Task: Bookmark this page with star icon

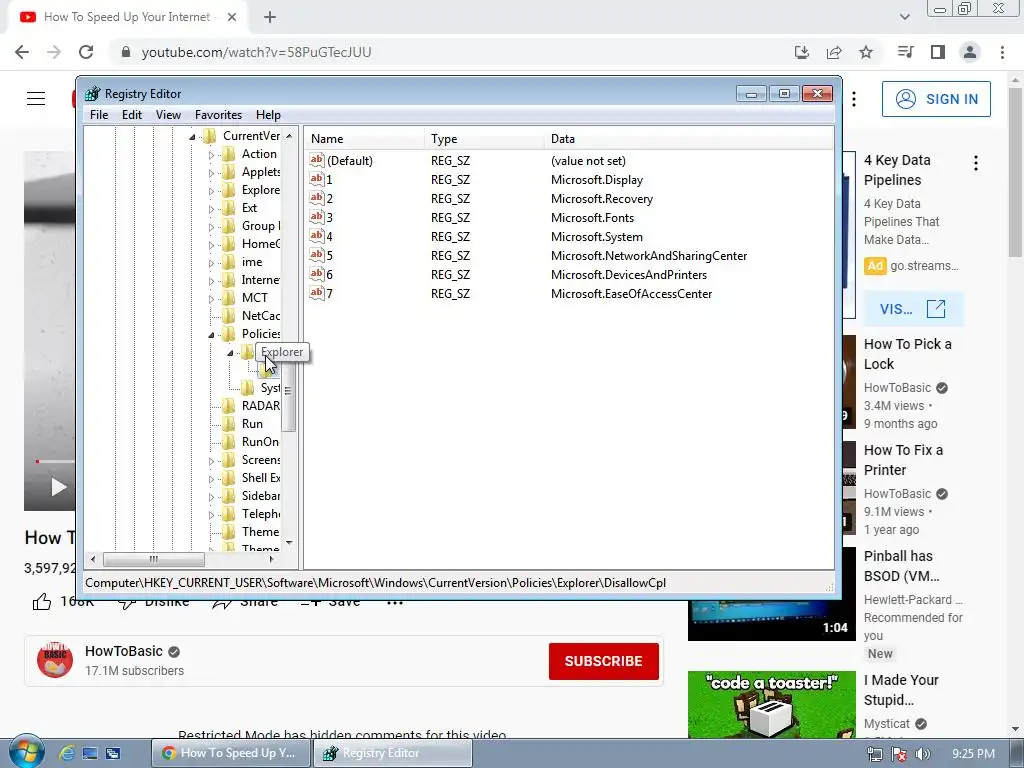Action: [x=866, y=52]
